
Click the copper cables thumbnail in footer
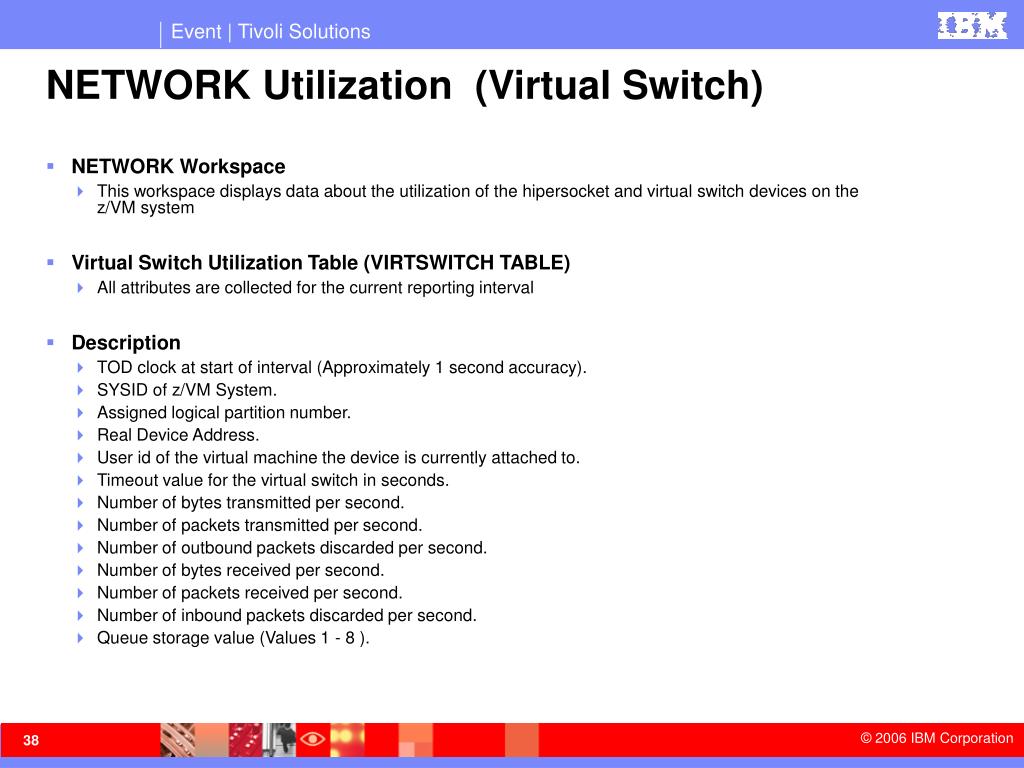[178, 739]
